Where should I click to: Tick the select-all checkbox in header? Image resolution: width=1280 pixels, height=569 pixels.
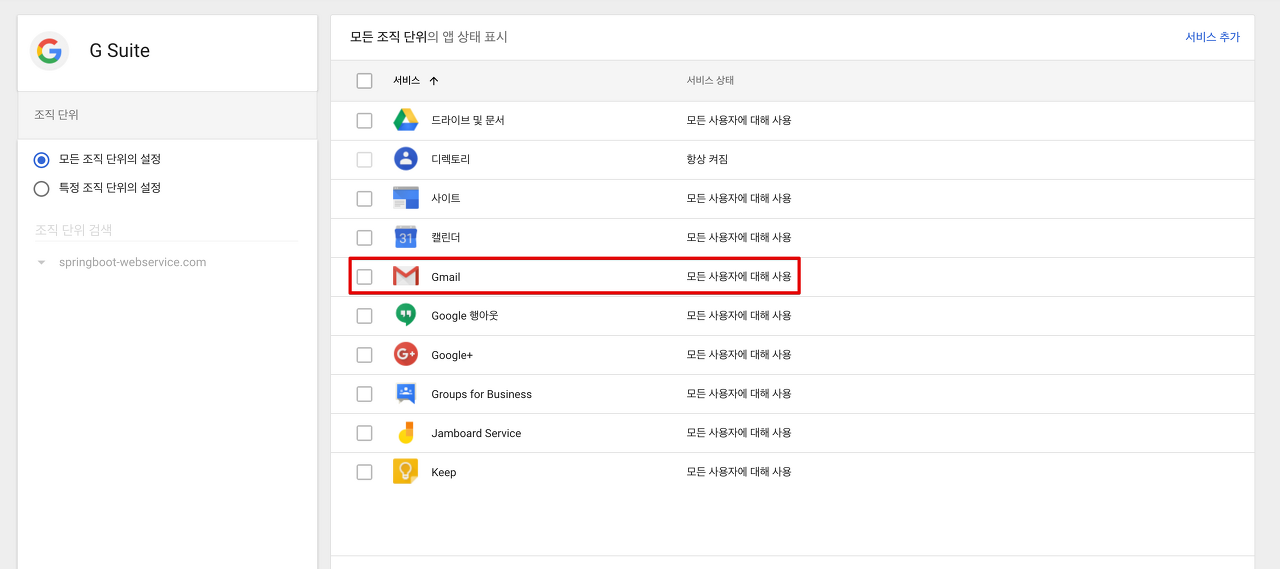[364, 81]
